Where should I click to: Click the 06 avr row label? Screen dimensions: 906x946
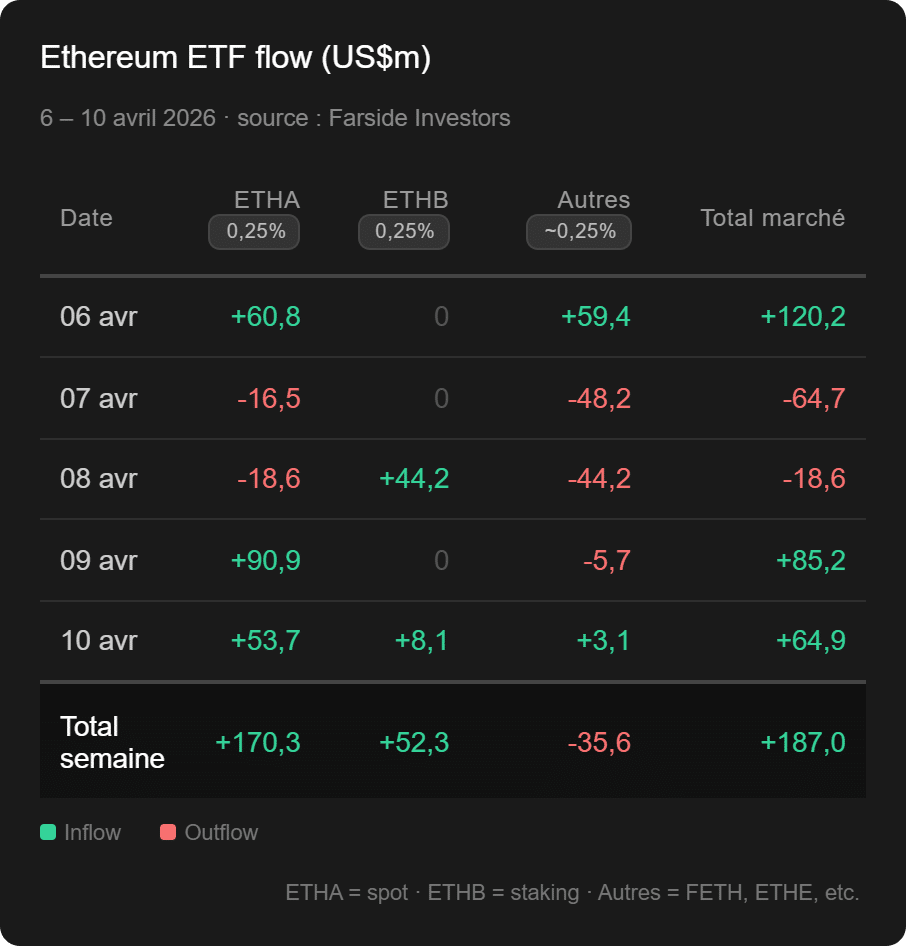coord(99,317)
